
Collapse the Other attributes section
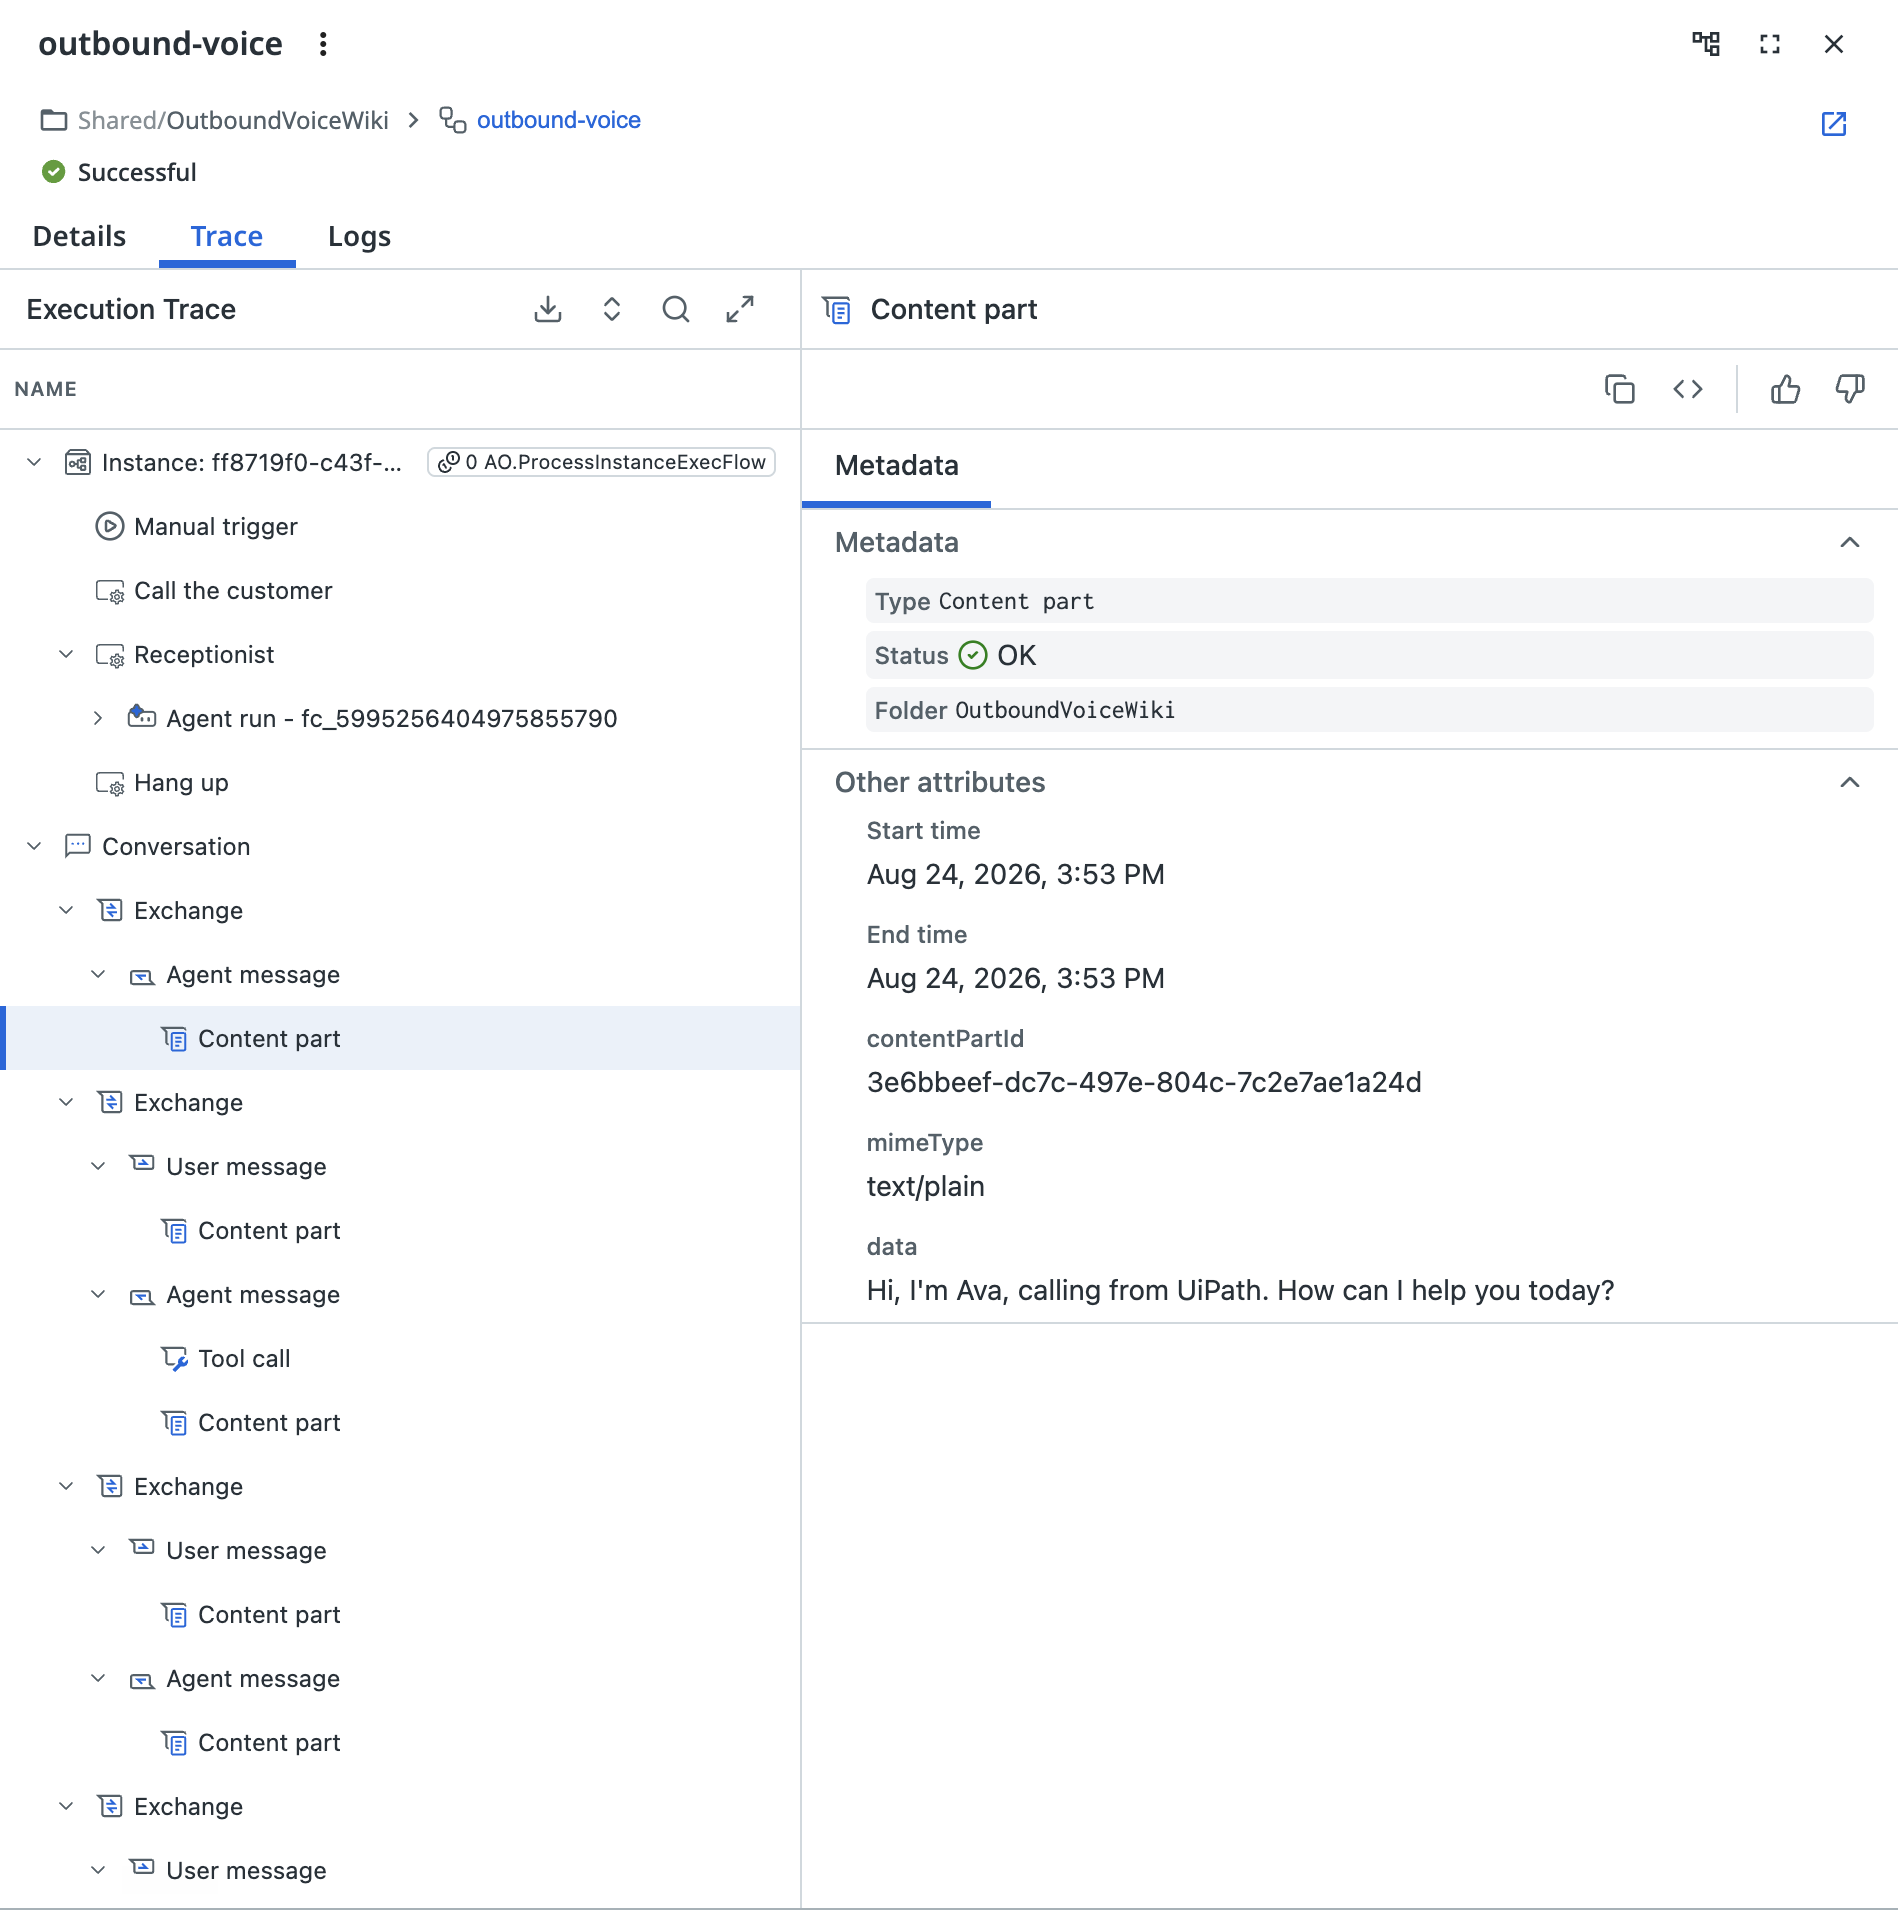pos(1850,782)
